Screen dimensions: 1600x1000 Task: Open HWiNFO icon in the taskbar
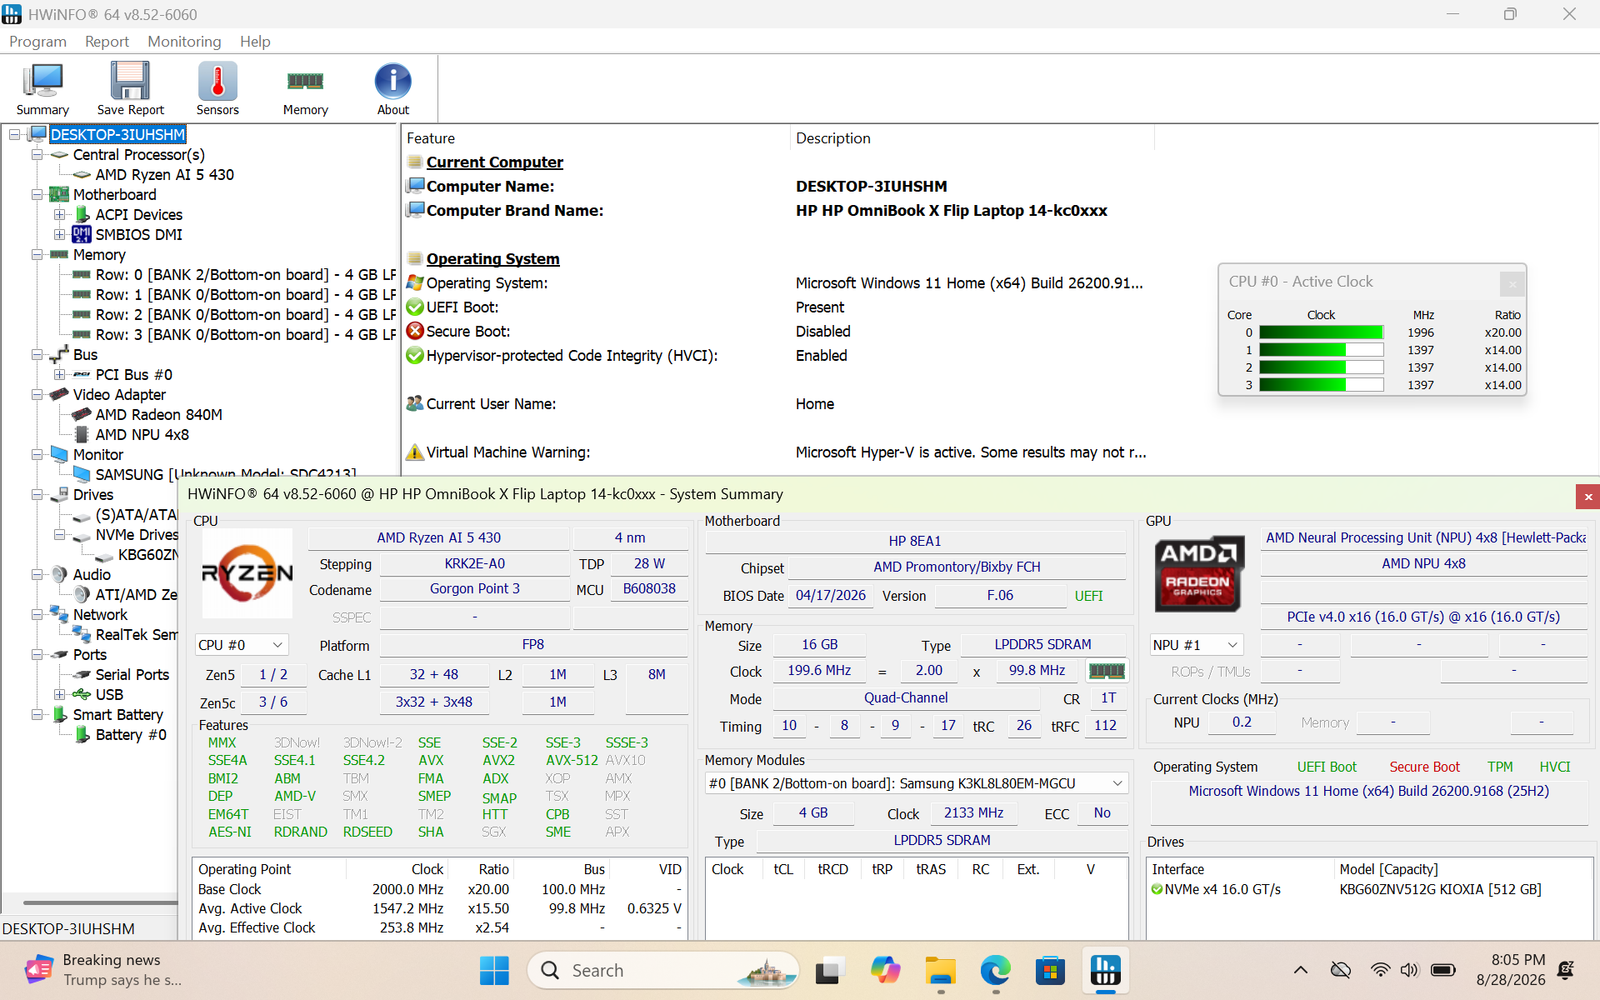click(1105, 970)
